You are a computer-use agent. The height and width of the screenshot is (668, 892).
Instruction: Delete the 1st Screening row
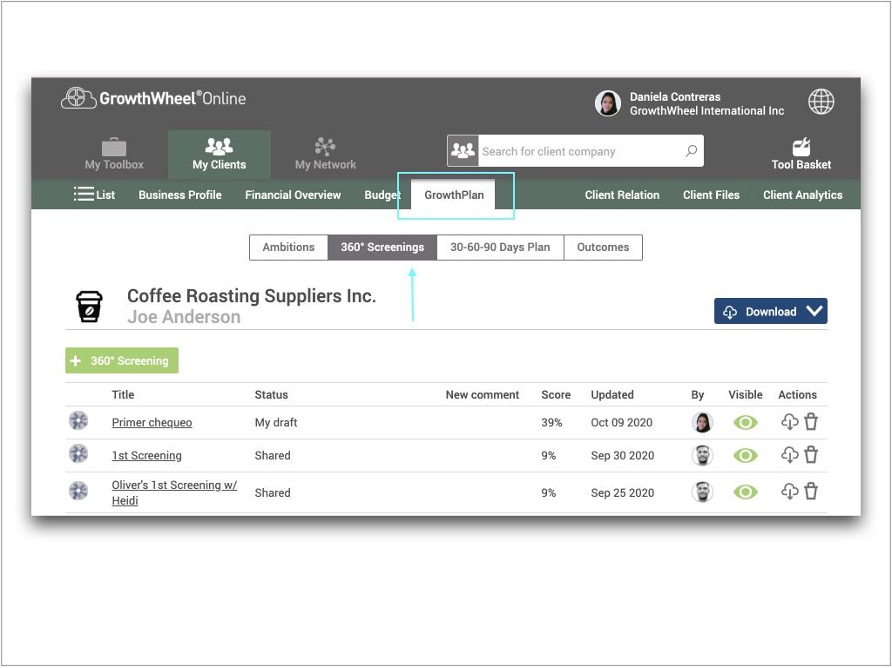pyautogui.click(x=811, y=455)
